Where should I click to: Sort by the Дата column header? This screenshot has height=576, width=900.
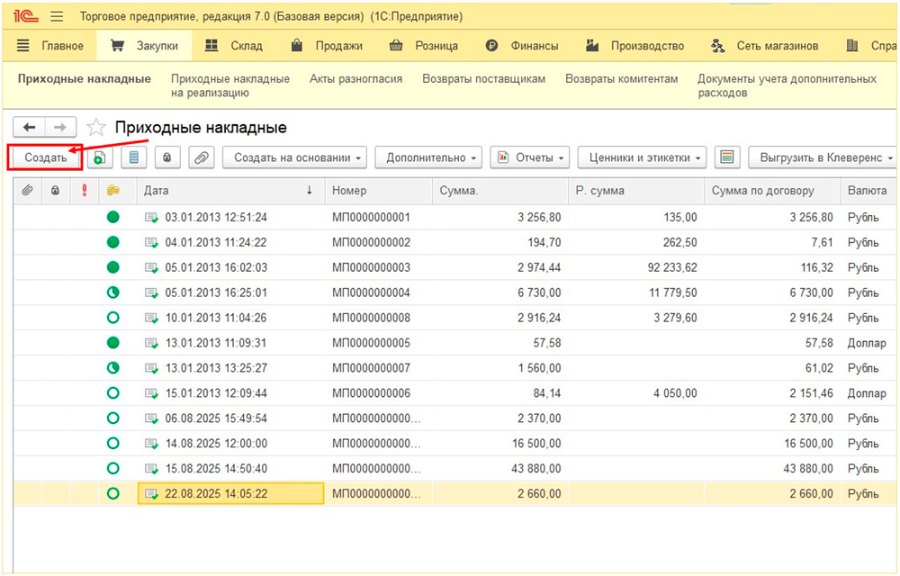[x=231, y=190]
